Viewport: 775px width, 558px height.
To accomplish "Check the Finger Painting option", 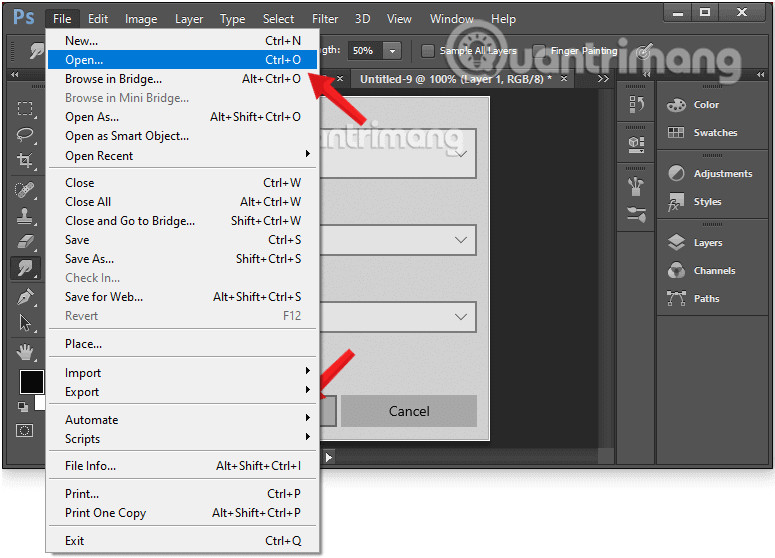I will (540, 51).
